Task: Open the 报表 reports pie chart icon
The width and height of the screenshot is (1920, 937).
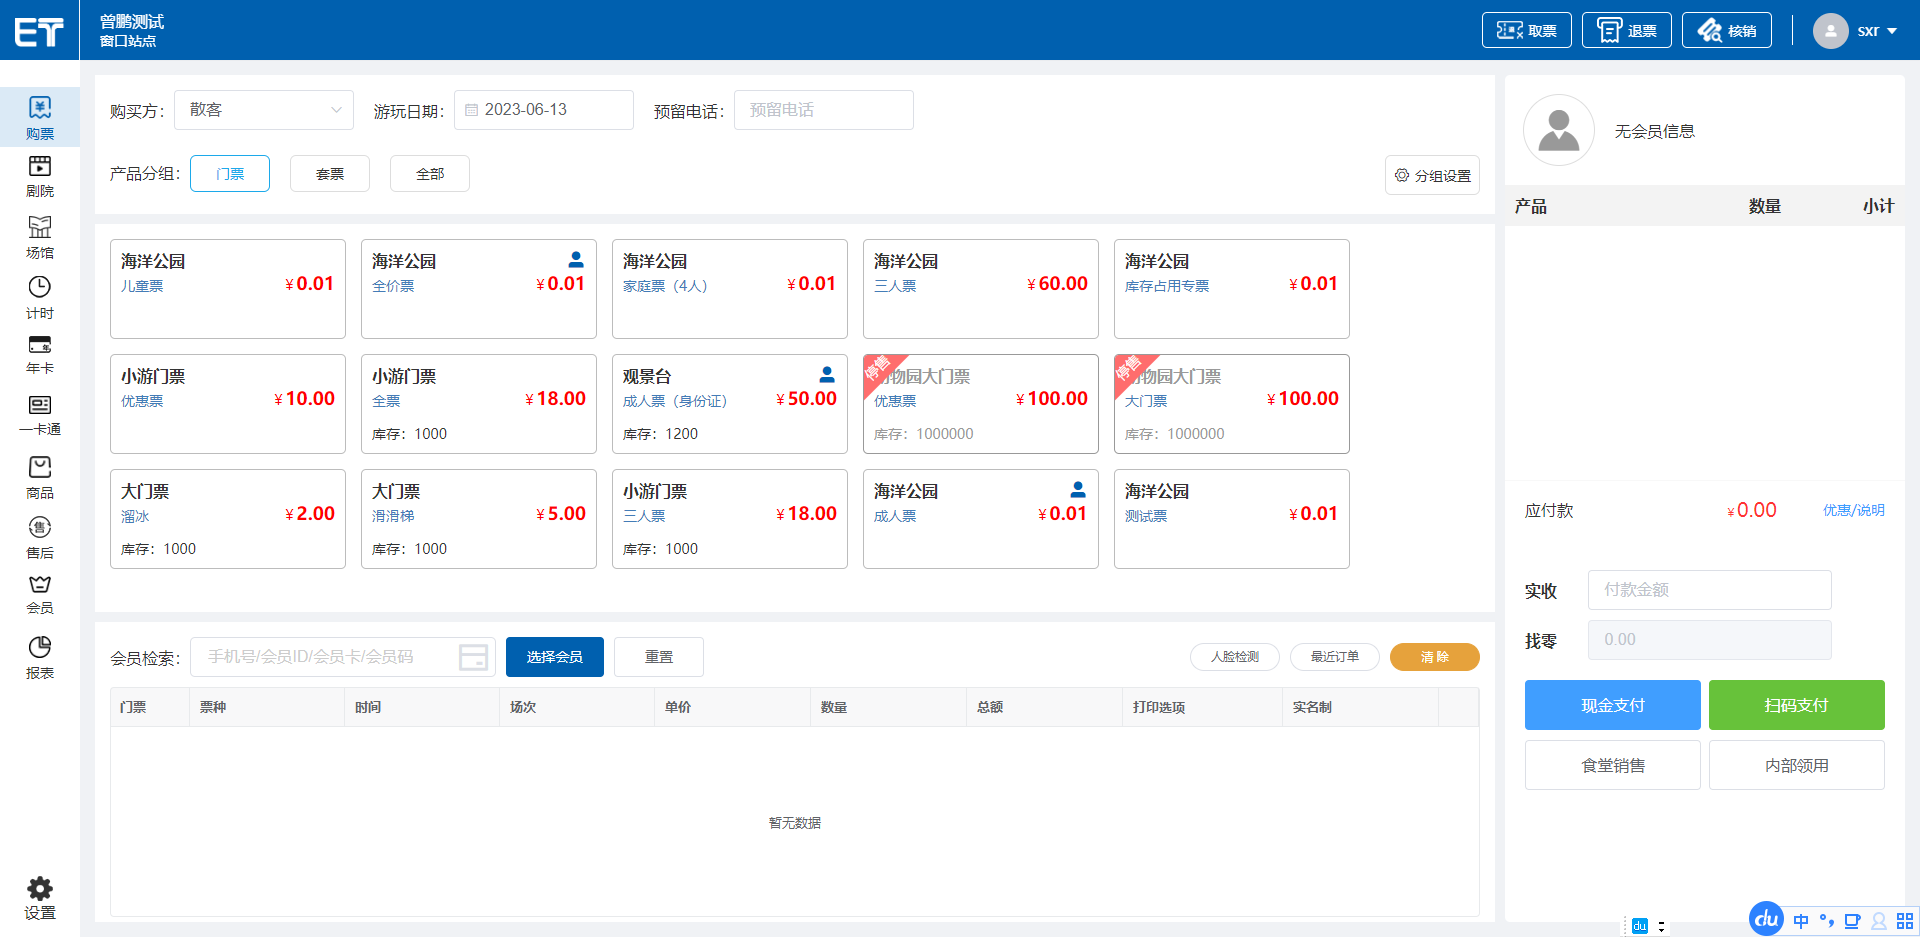Action: tap(40, 648)
